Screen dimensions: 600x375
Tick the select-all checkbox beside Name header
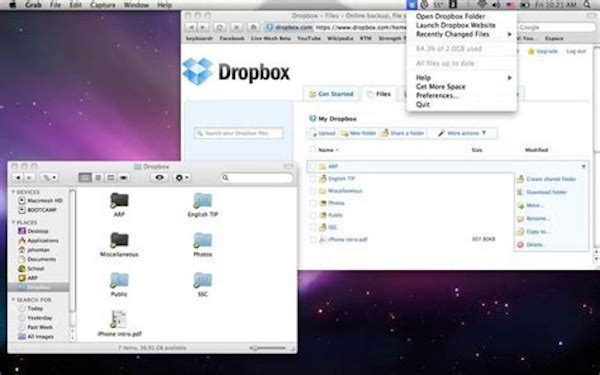click(x=313, y=150)
